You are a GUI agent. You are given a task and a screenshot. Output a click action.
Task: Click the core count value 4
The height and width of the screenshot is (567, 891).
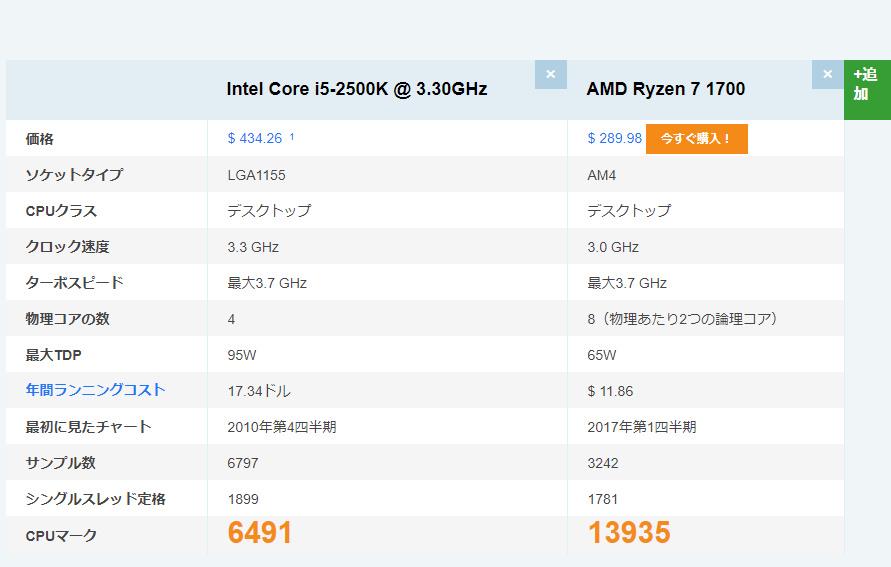[231, 319]
